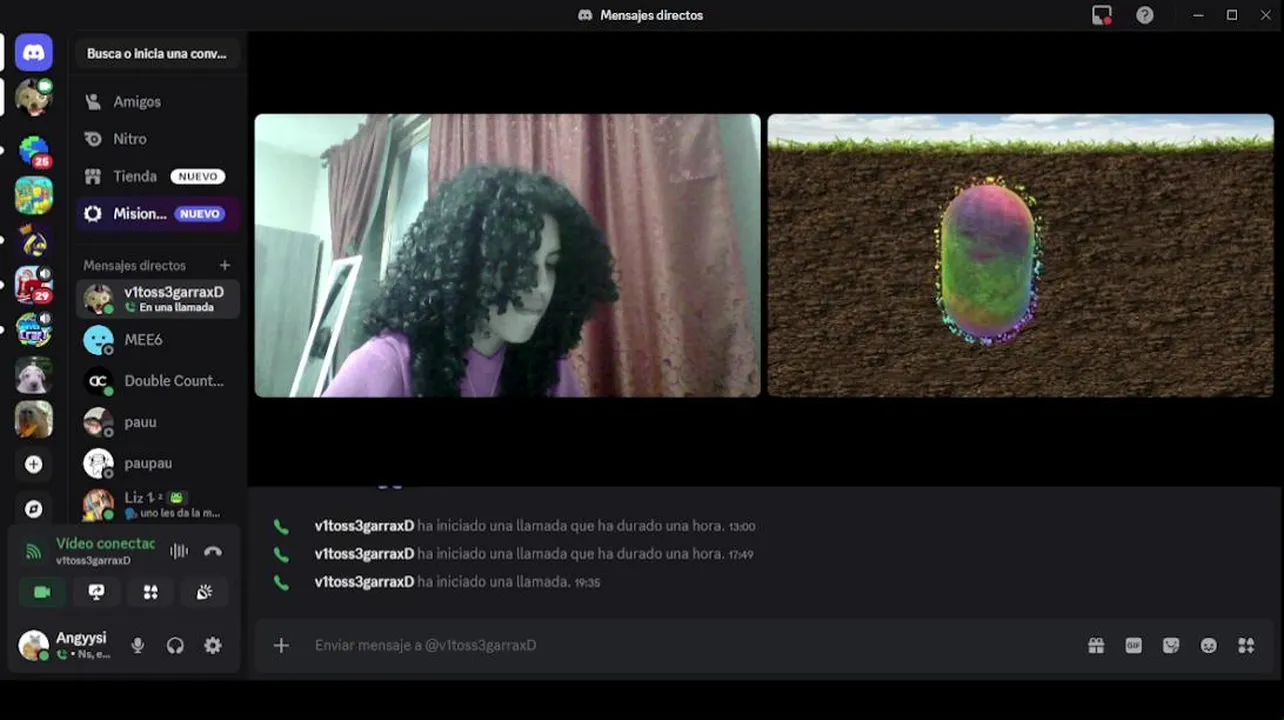Click the inbox icon in title bar
The height and width of the screenshot is (720, 1284).
[1101, 15]
